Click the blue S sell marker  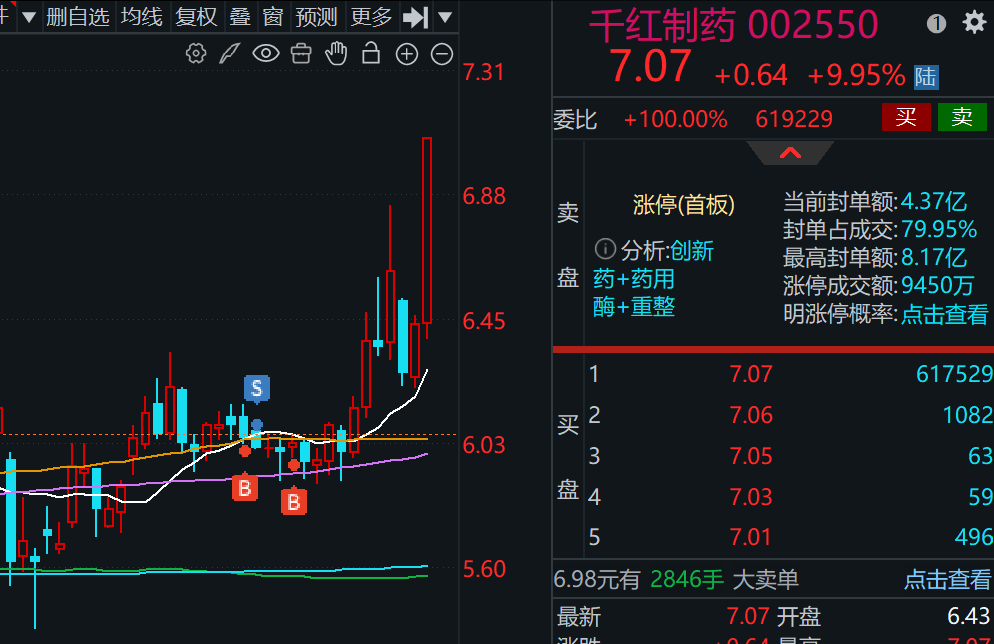257,388
